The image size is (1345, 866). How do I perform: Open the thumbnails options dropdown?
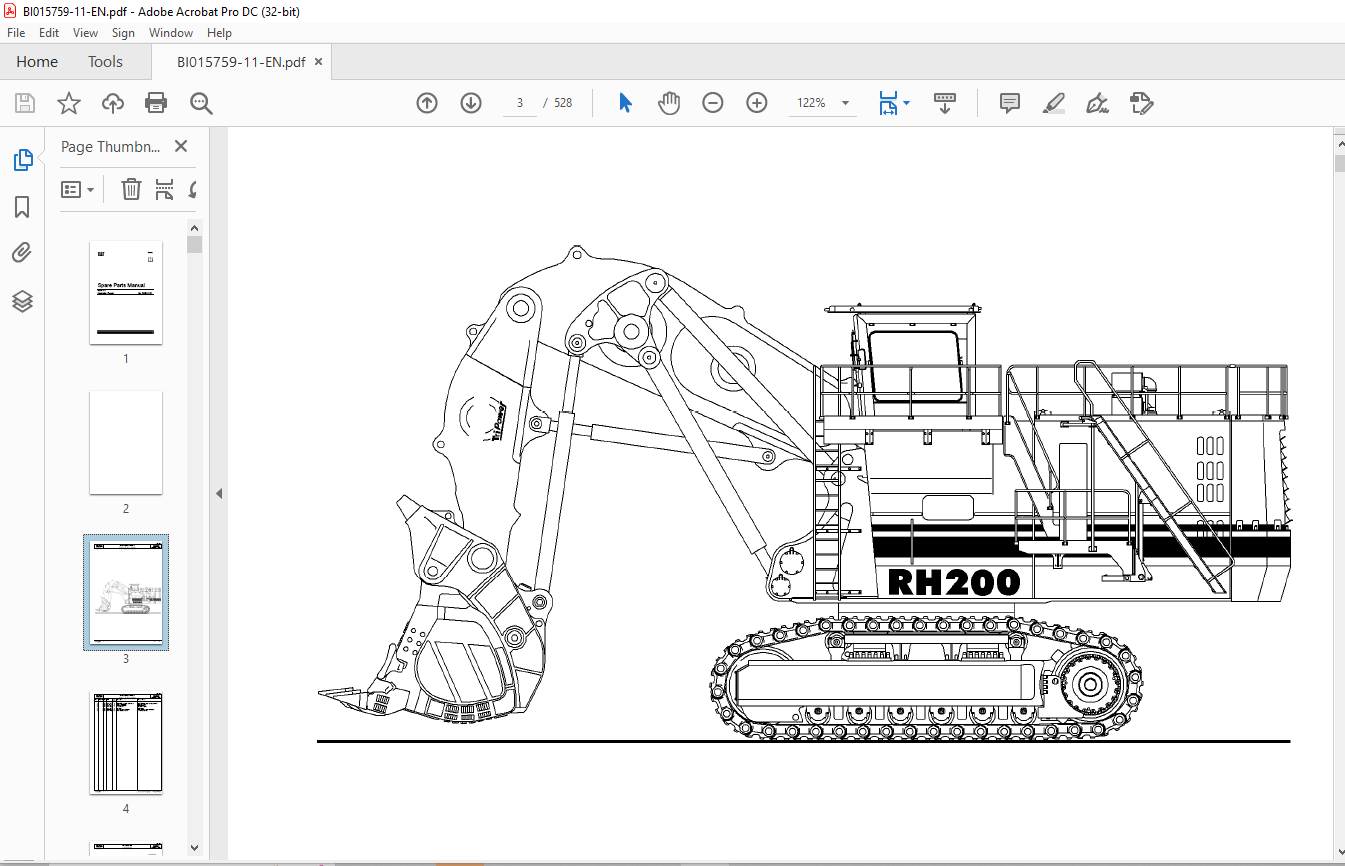pyautogui.click(x=78, y=189)
